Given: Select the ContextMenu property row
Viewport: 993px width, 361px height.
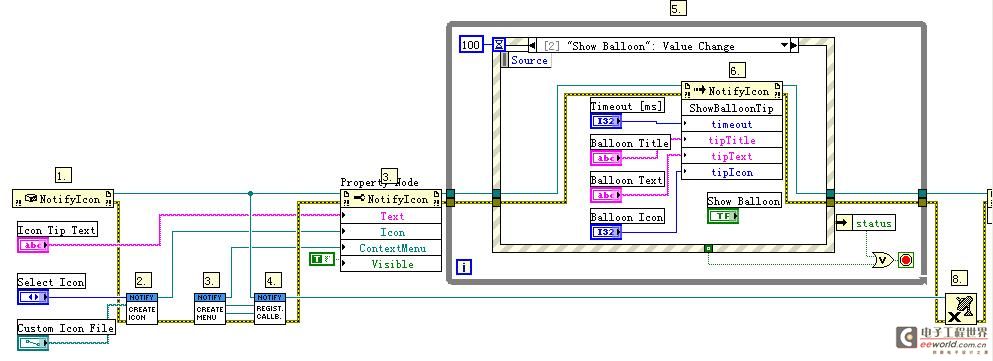Looking at the screenshot, I should [x=391, y=248].
